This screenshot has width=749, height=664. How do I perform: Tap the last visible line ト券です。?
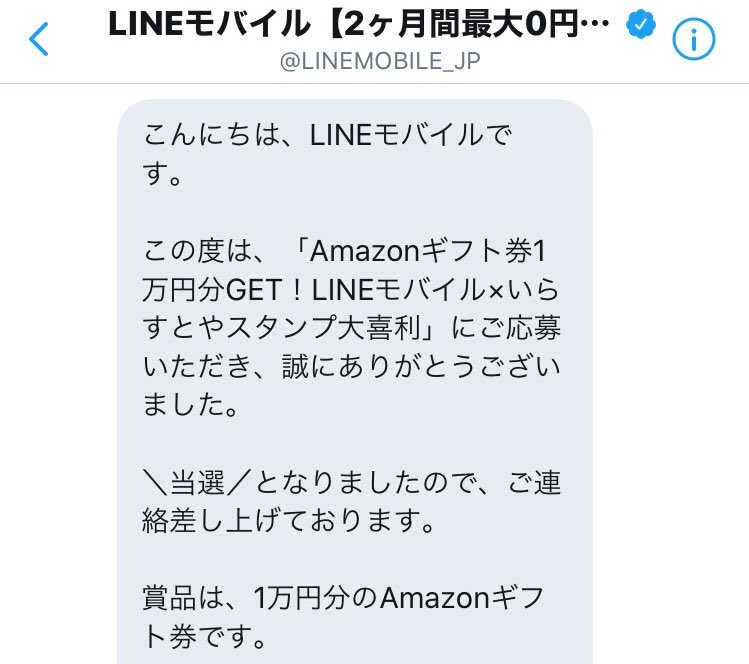pos(204,637)
